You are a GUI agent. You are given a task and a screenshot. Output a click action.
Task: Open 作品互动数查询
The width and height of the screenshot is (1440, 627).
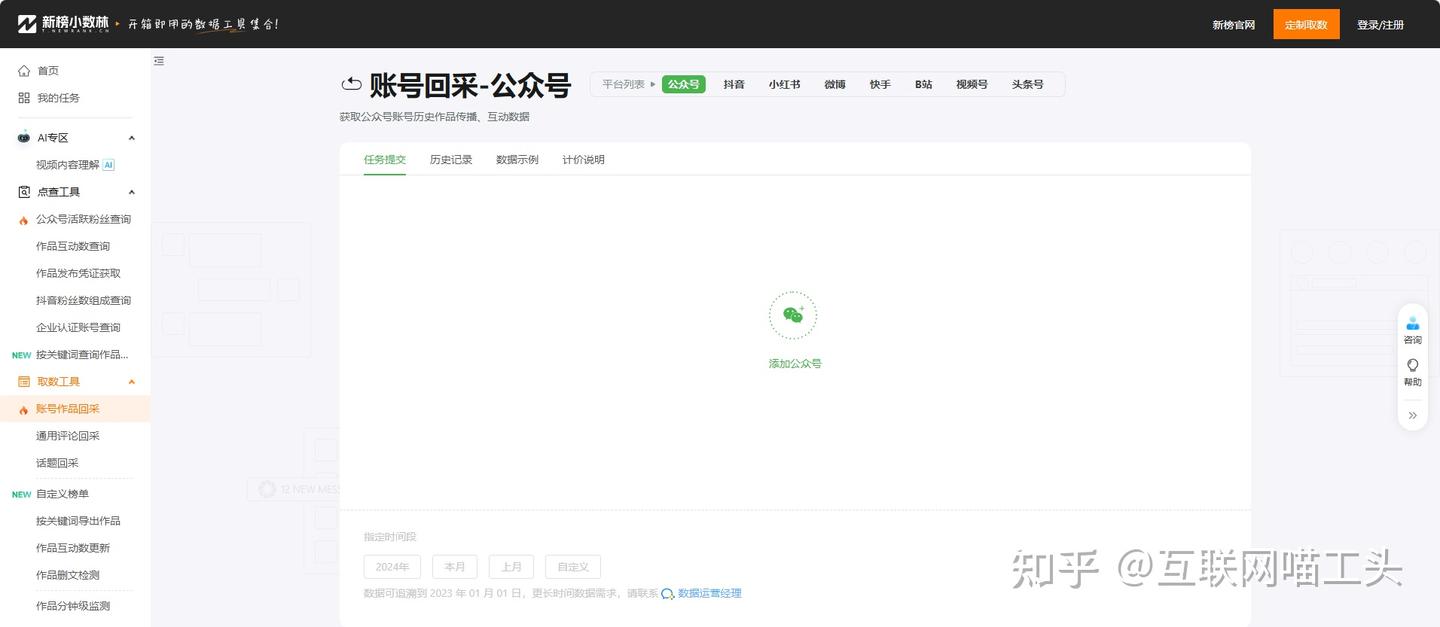tap(75, 246)
